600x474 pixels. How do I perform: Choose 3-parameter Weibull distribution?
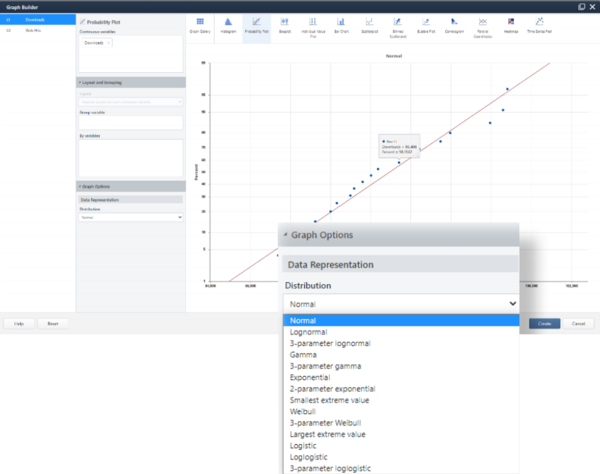click(401, 423)
